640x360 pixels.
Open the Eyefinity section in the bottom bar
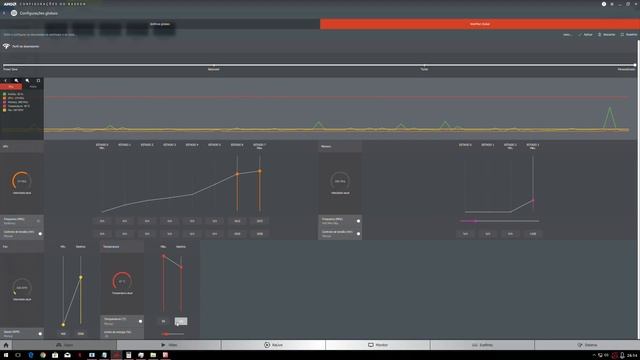[482, 345]
